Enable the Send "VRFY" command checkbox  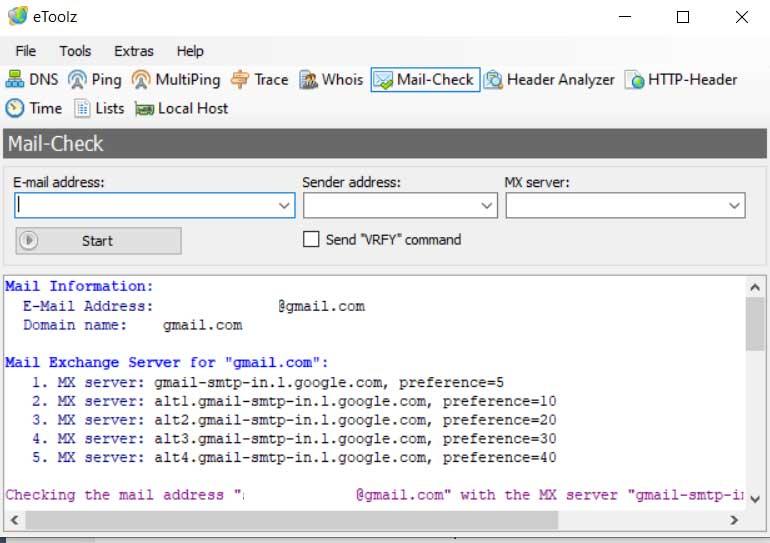[311, 240]
